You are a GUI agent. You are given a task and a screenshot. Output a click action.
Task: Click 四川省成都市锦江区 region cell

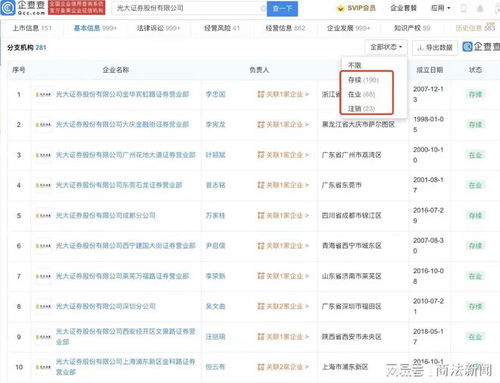pyautogui.click(x=352, y=216)
